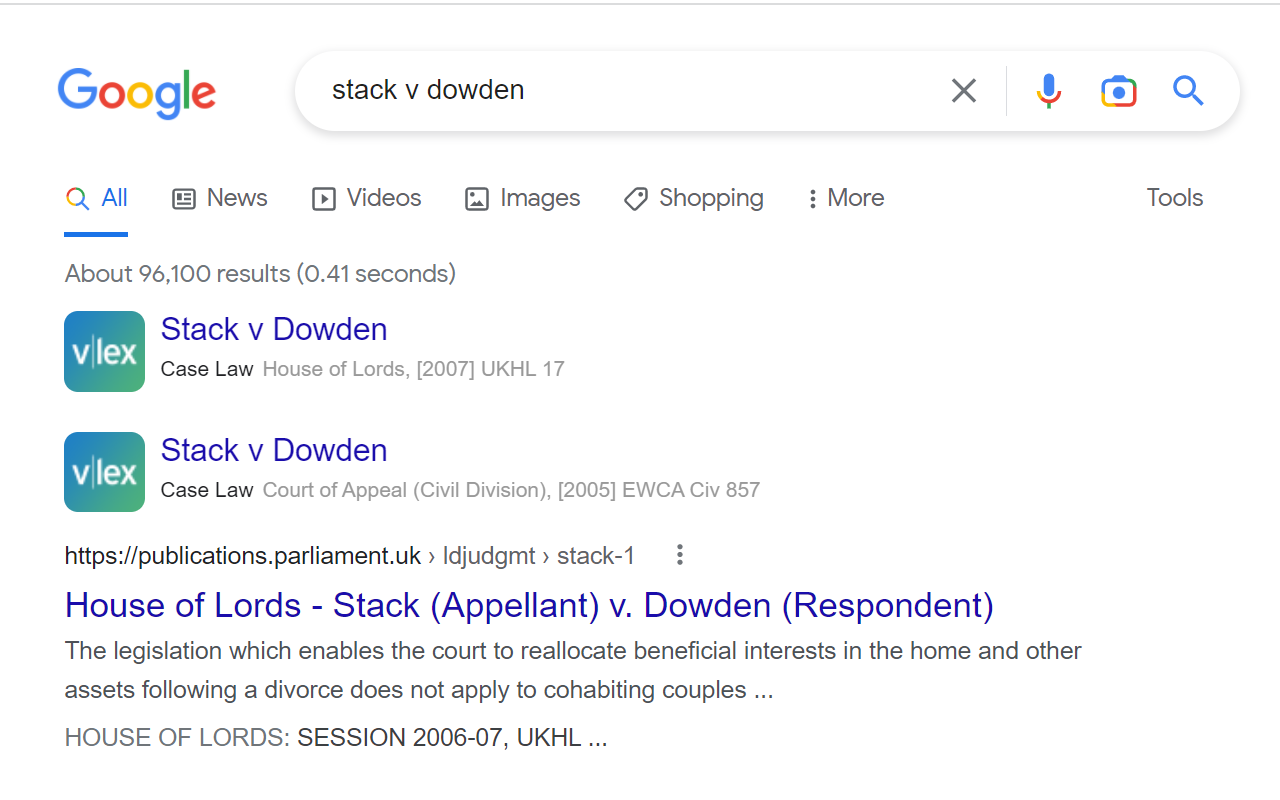Click the blue magnifying glass search button
Viewport: 1280px width, 800px height.
click(x=1188, y=91)
